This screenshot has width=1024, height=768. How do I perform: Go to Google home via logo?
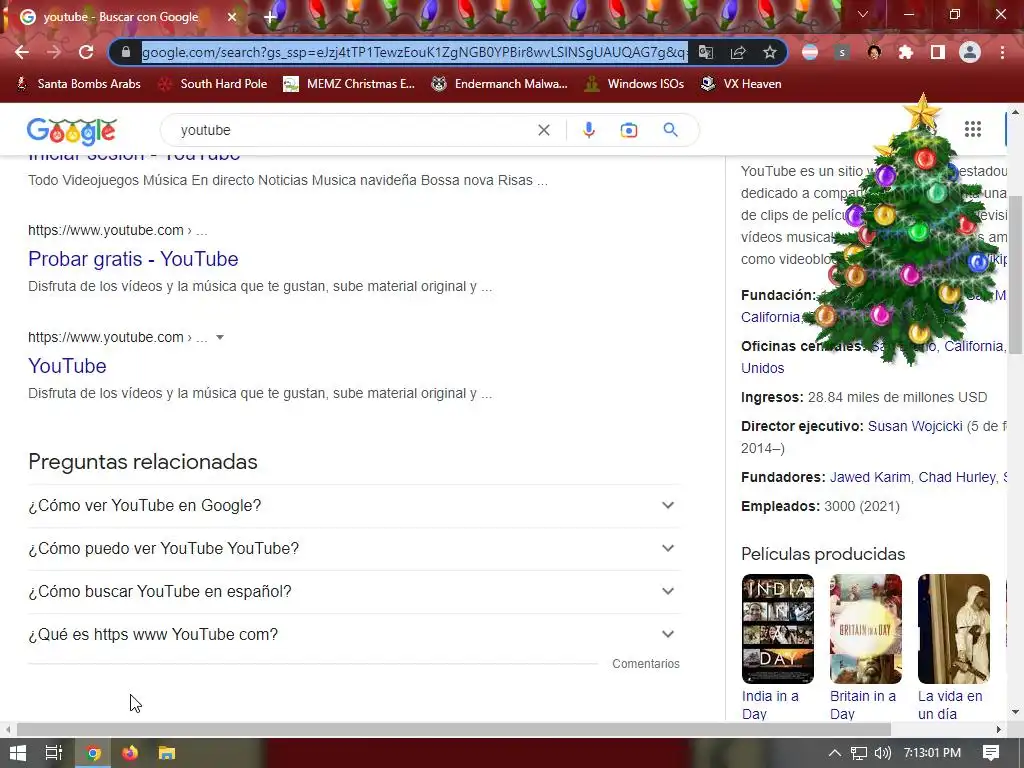[x=72, y=130]
